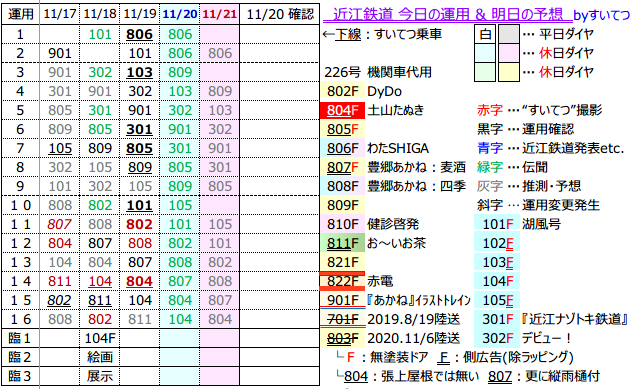The width and height of the screenshot is (634, 389).
Task: Click the 'byすいてつ' author text
Action: [602, 15]
